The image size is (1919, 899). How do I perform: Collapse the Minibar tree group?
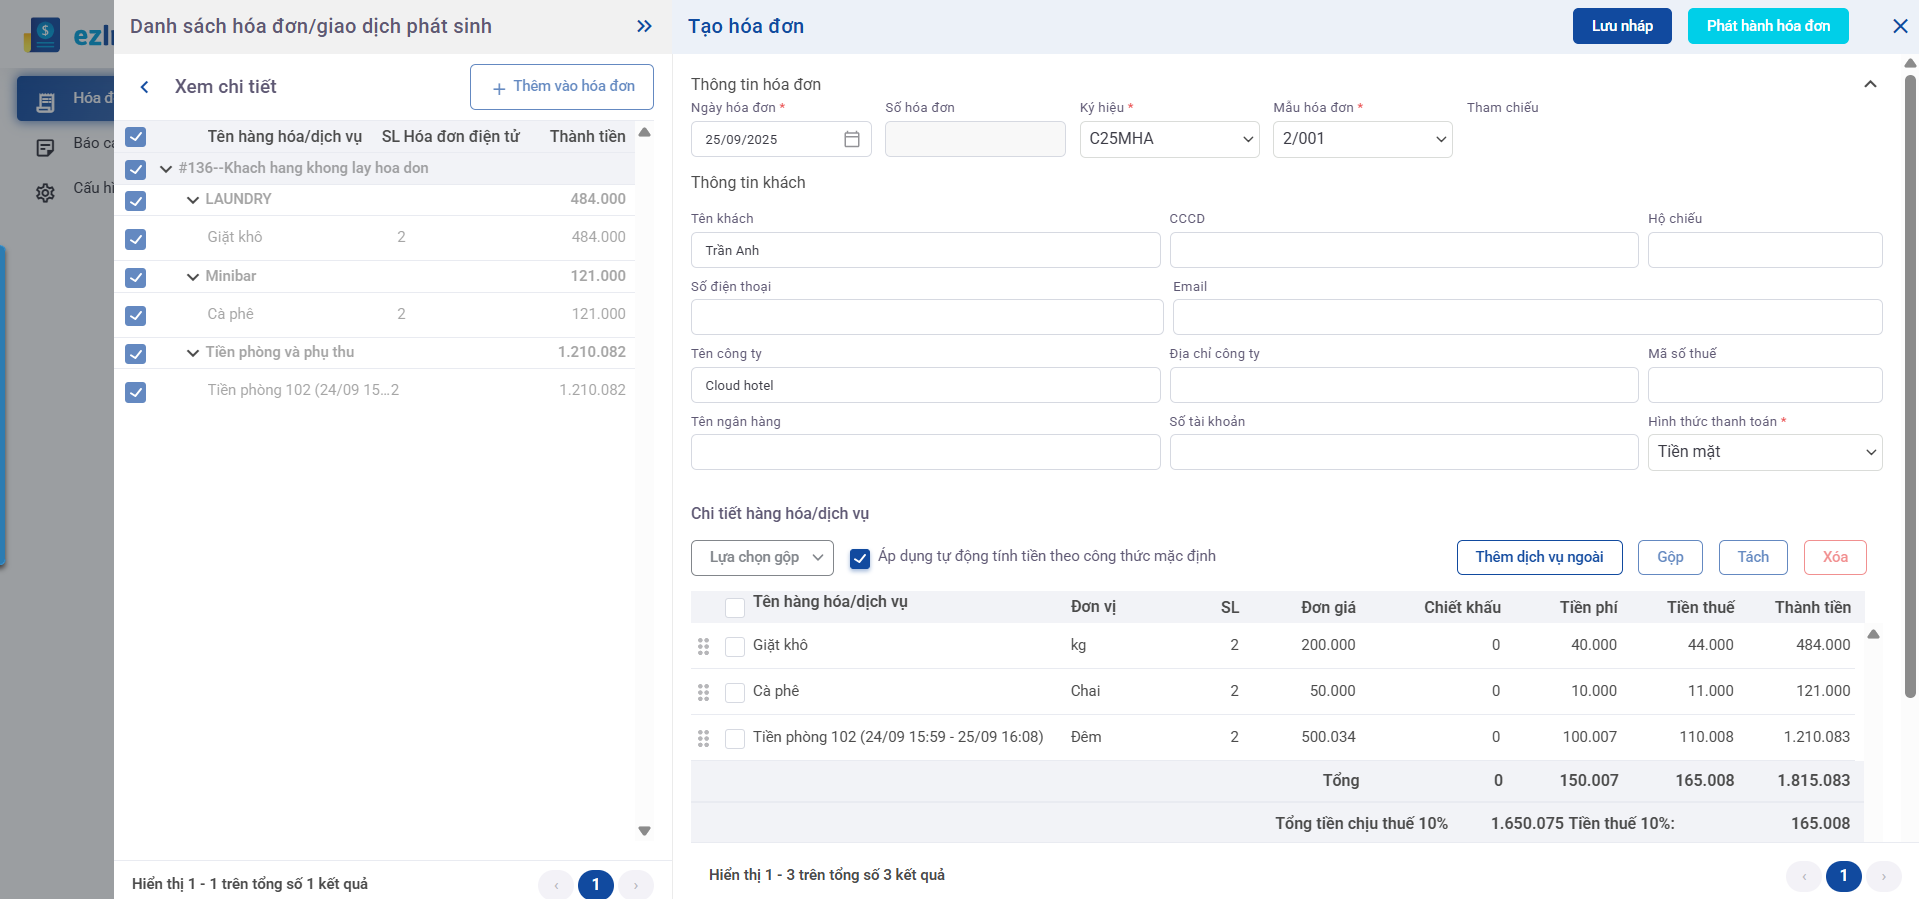193,277
